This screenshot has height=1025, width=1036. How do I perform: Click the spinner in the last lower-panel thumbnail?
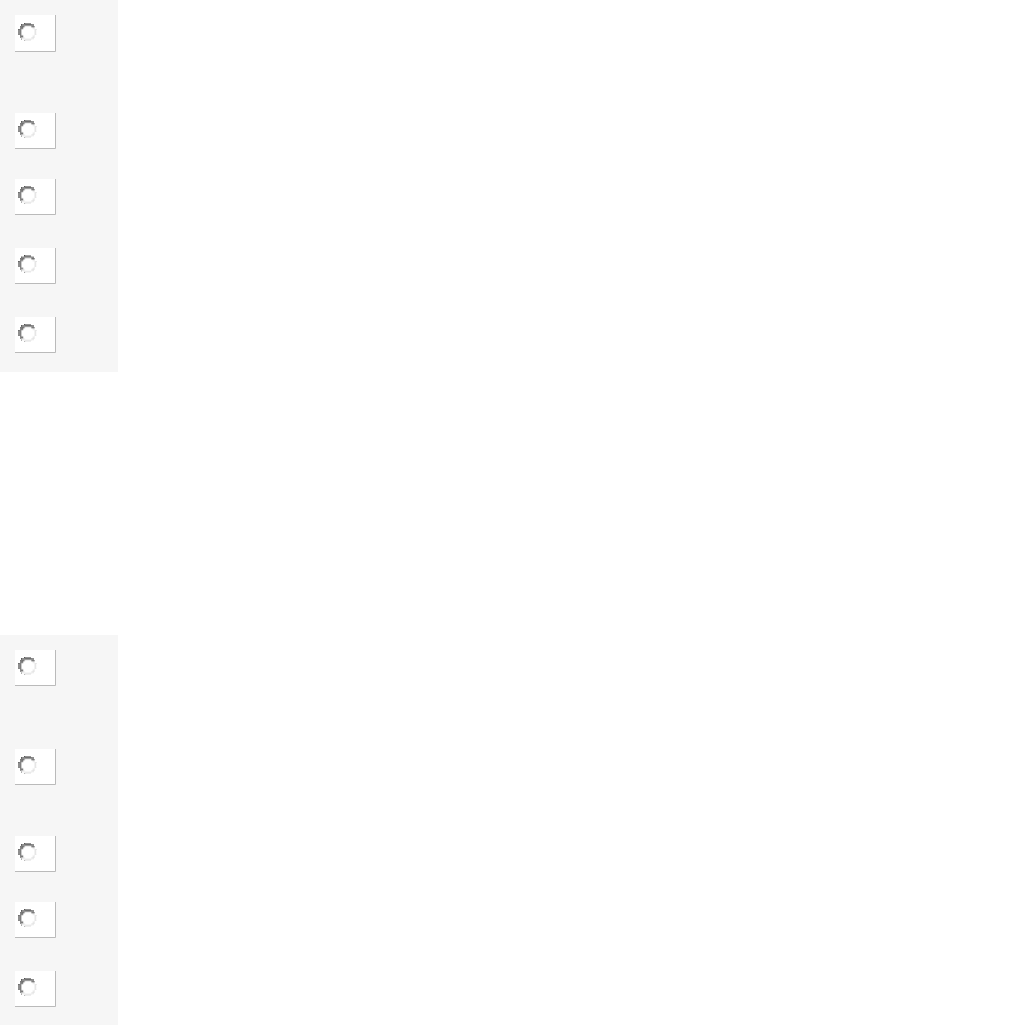[28, 987]
